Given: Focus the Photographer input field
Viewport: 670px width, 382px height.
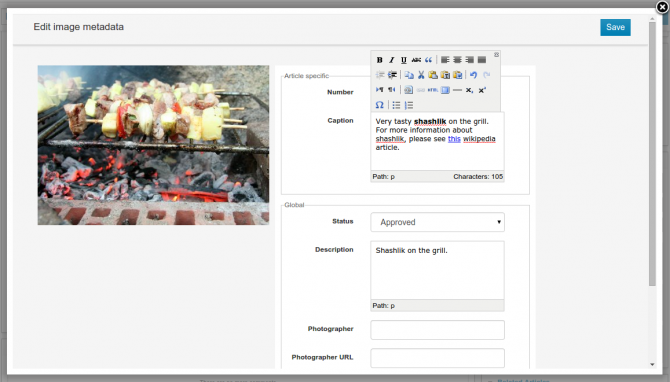Looking at the screenshot, I should click(438, 330).
